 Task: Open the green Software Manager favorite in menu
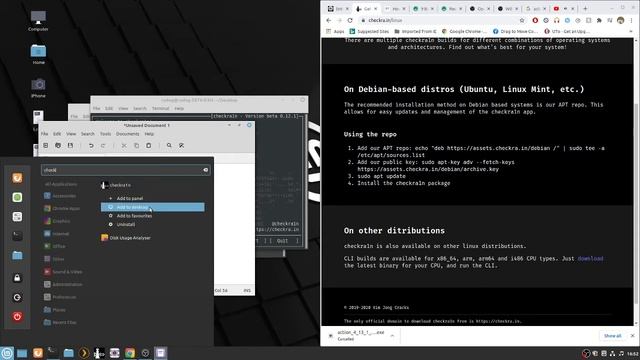[x=17, y=197]
